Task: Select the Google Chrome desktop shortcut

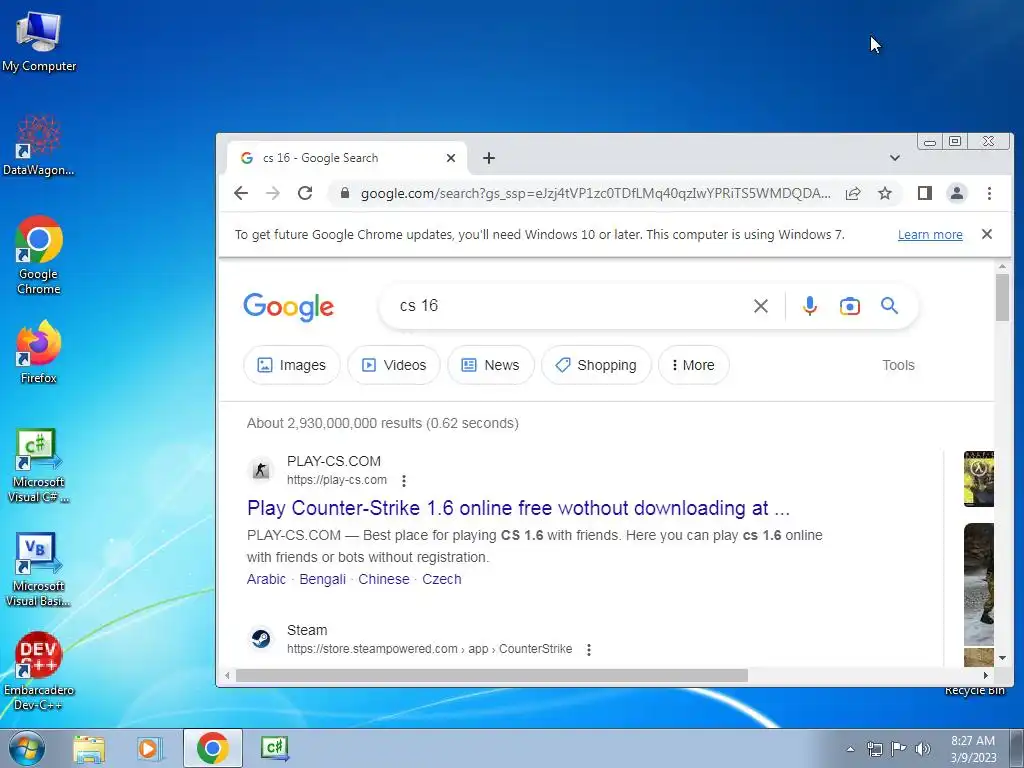Action: pos(39,255)
